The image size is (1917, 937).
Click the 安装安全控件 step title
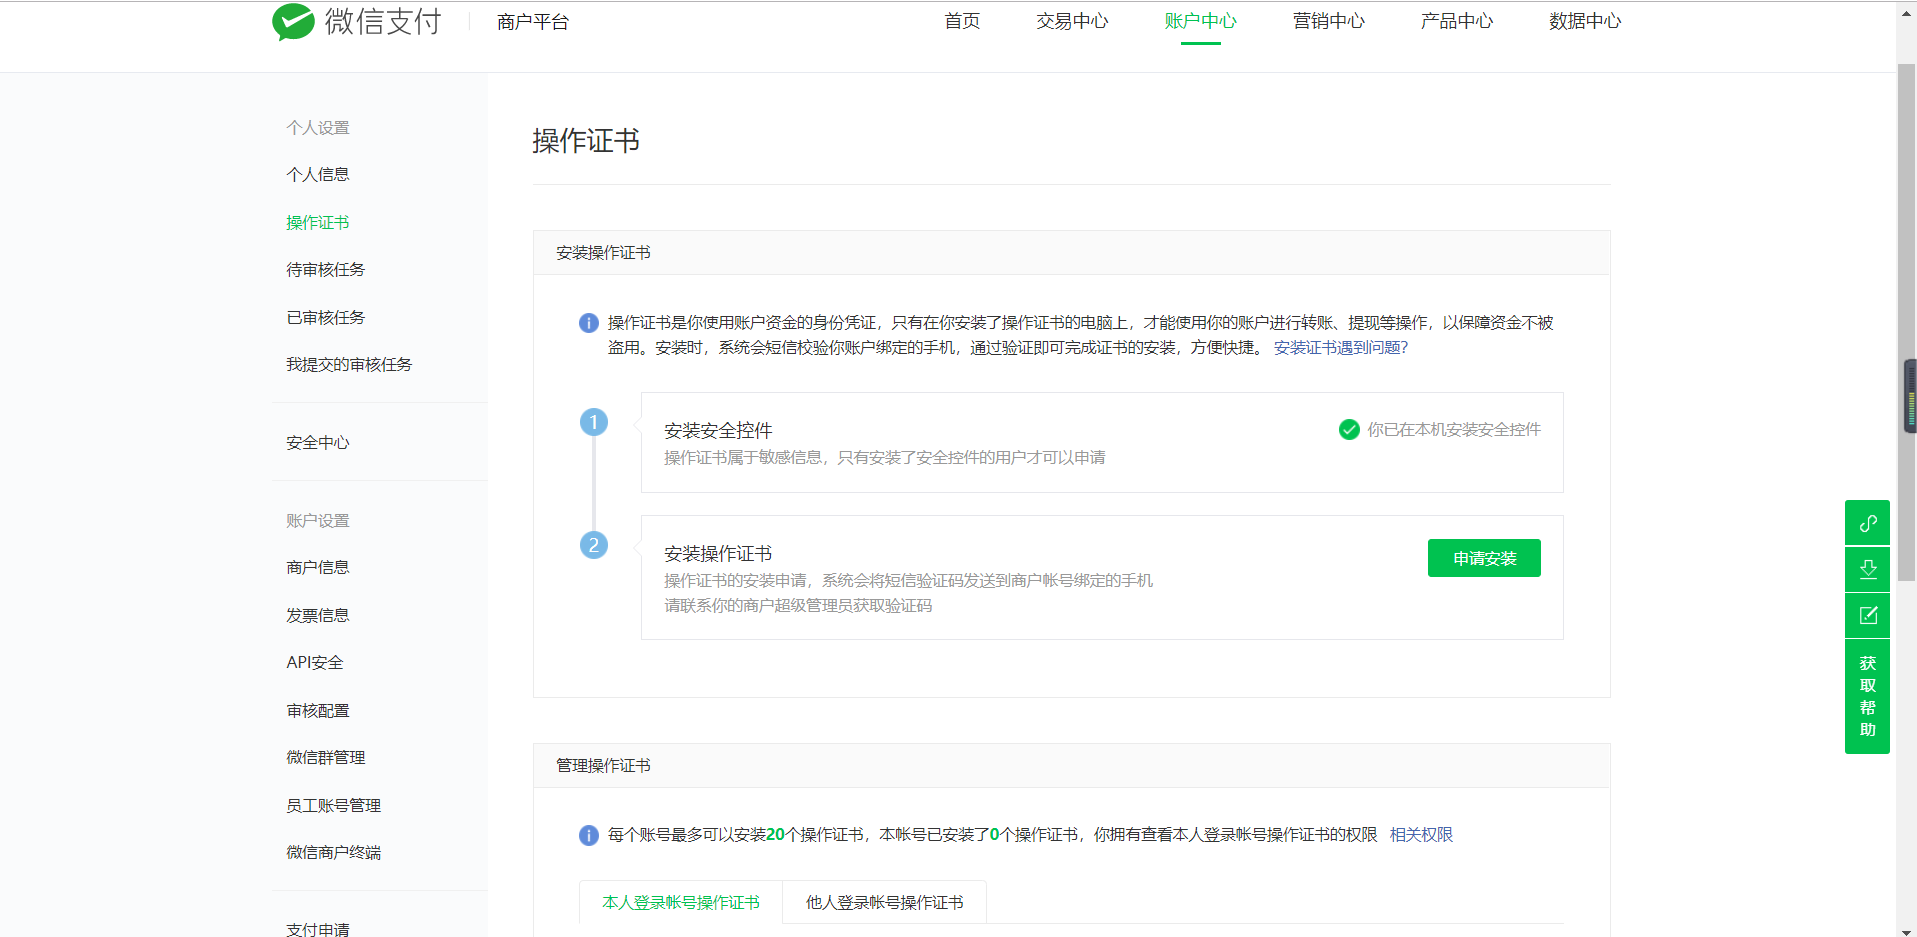pyautogui.click(x=718, y=431)
